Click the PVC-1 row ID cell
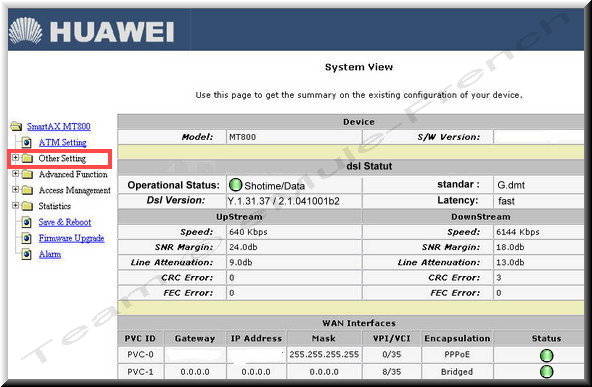The height and width of the screenshot is (387, 592). (x=140, y=372)
